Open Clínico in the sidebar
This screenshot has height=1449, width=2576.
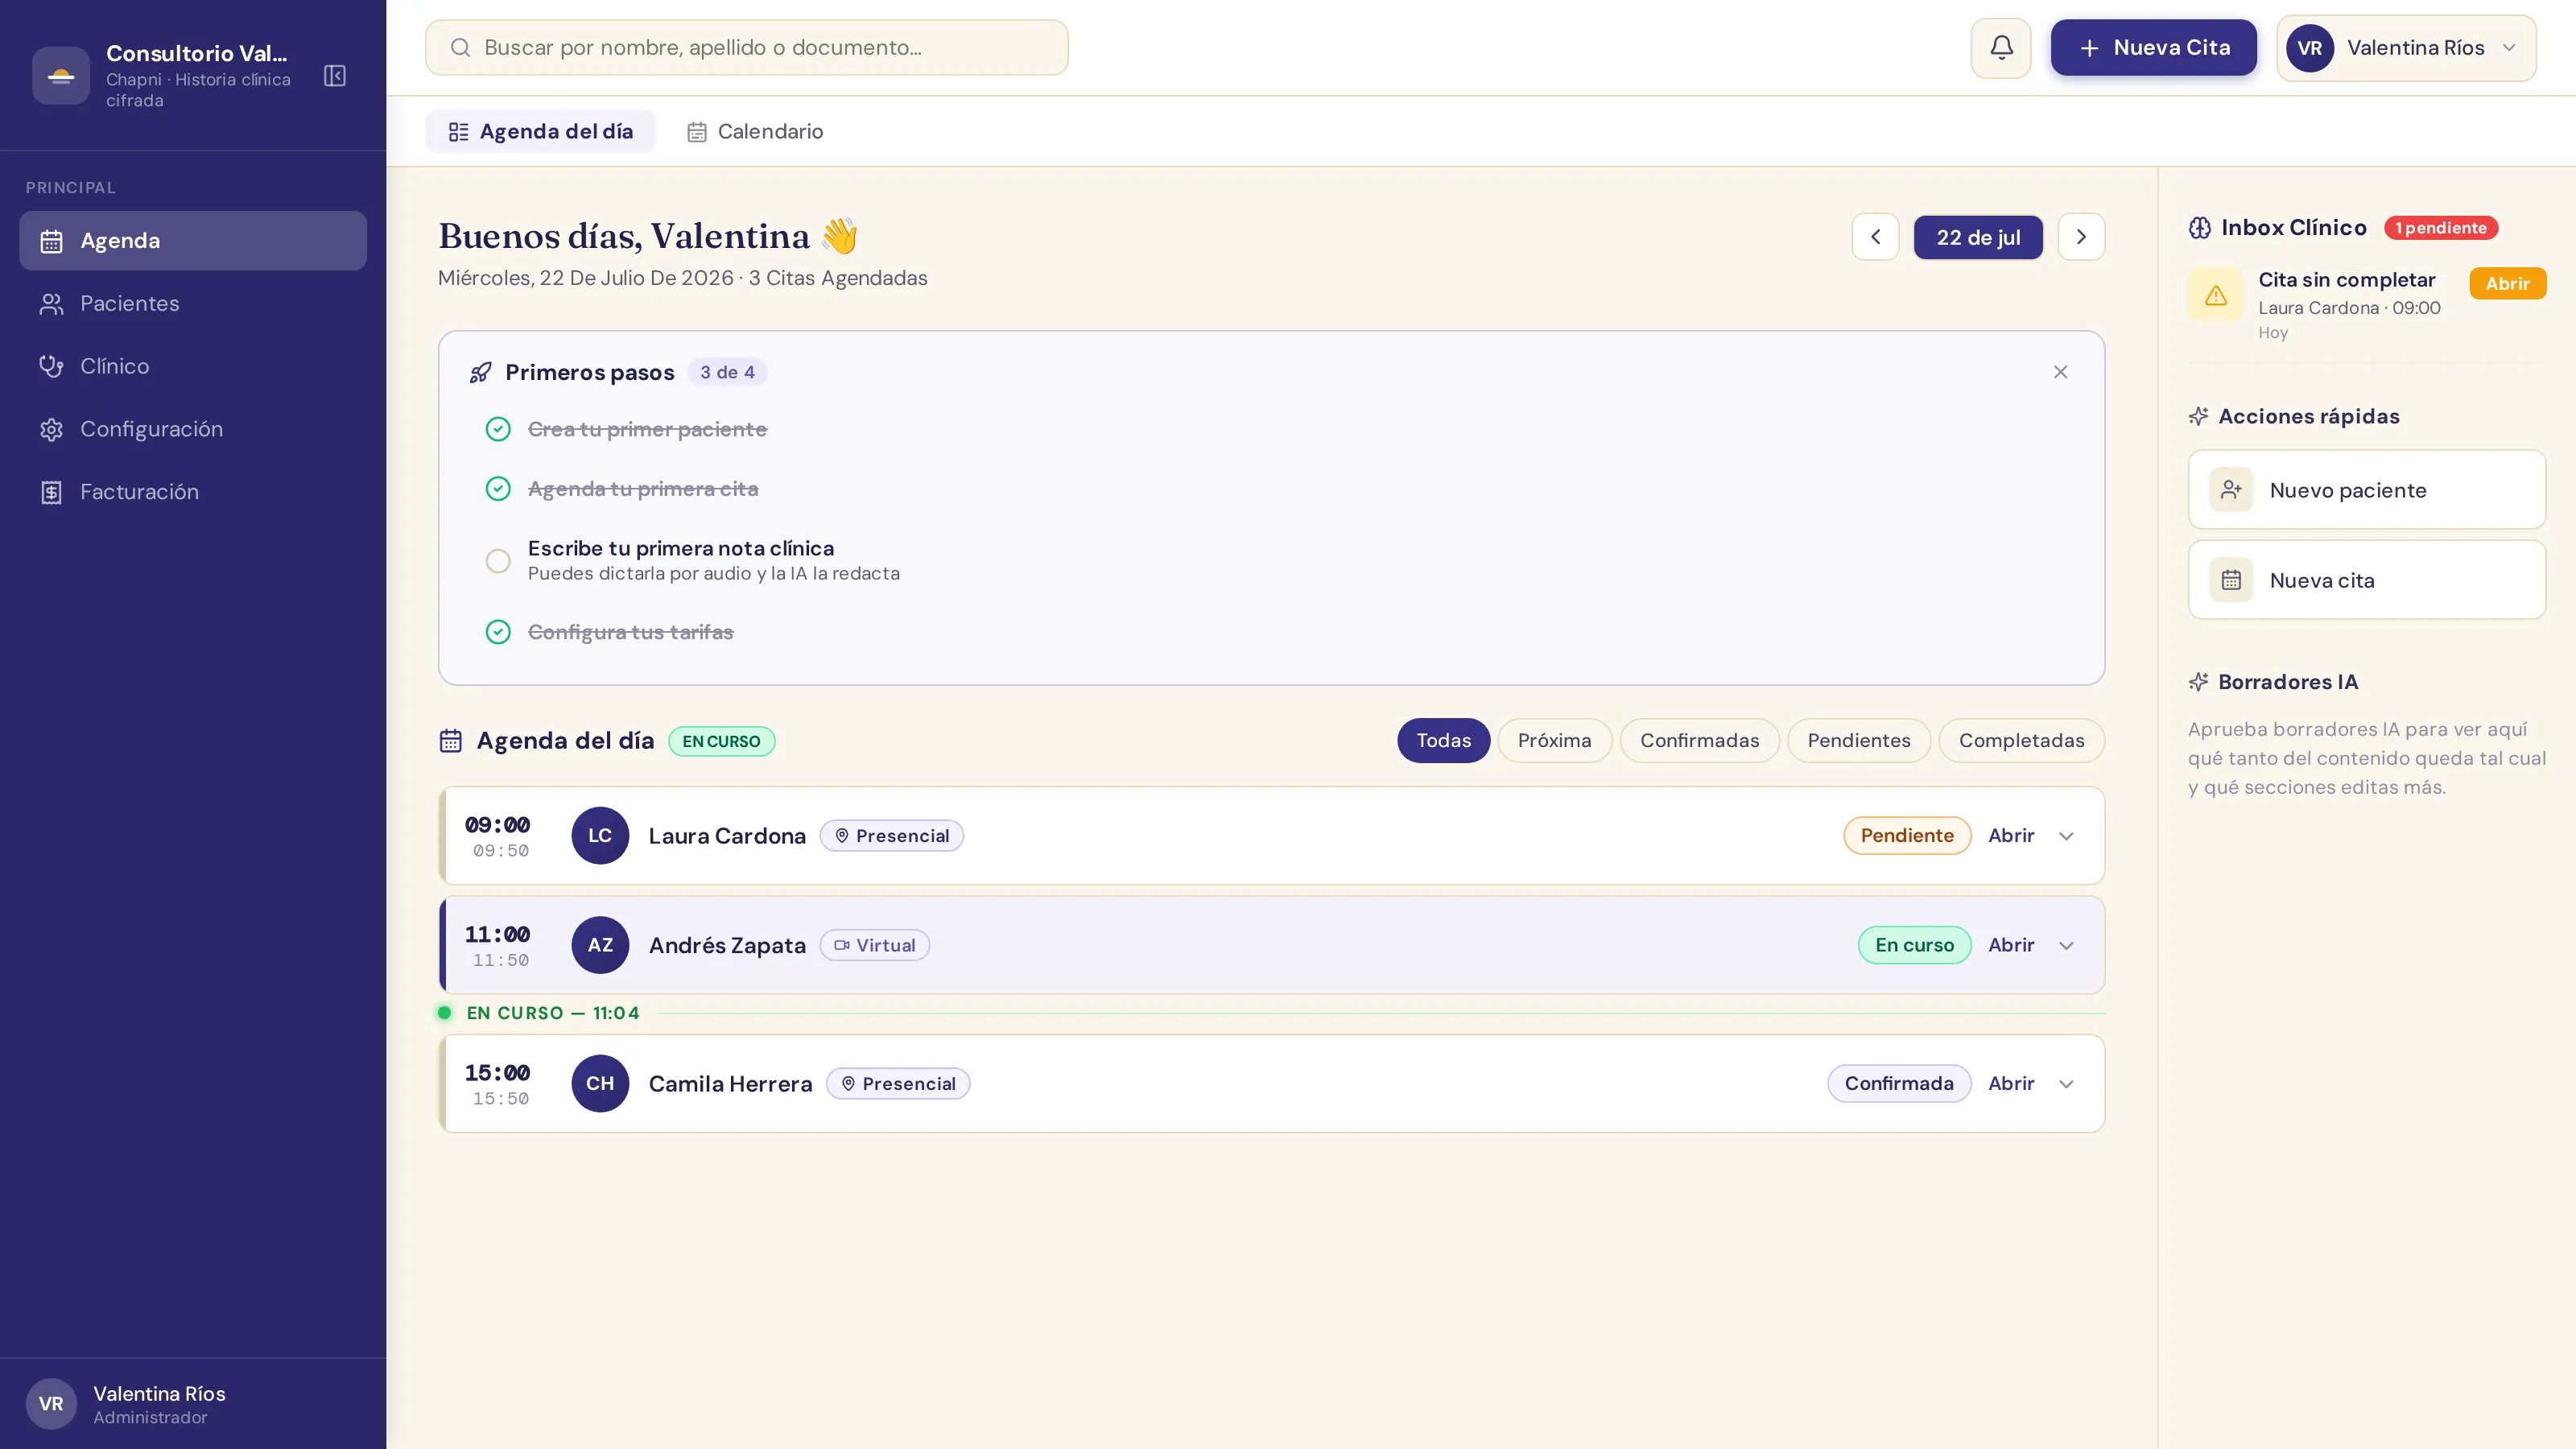(x=193, y=366)
